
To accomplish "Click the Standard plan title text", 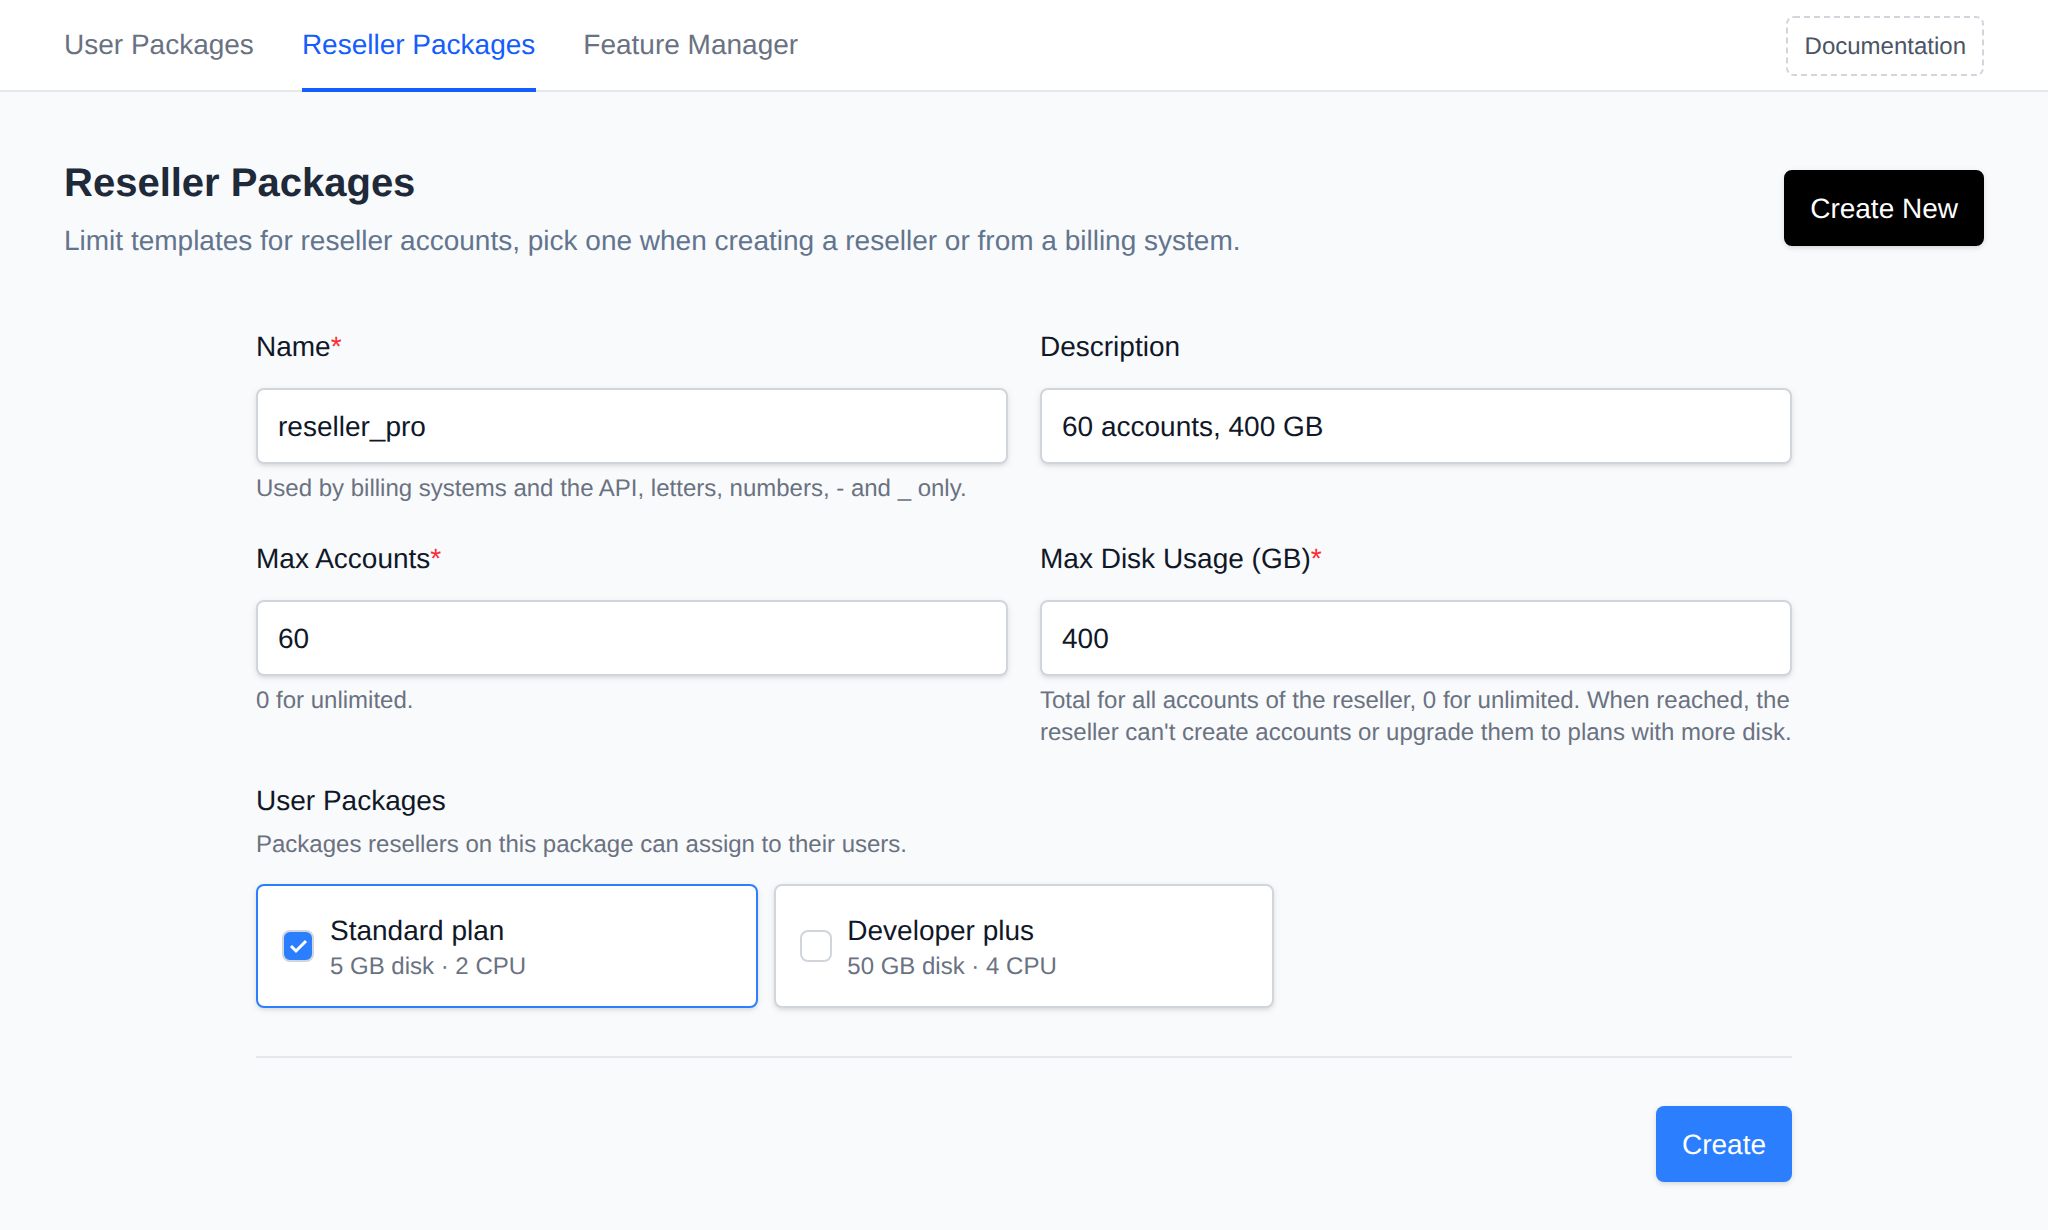I will point(417,931).
